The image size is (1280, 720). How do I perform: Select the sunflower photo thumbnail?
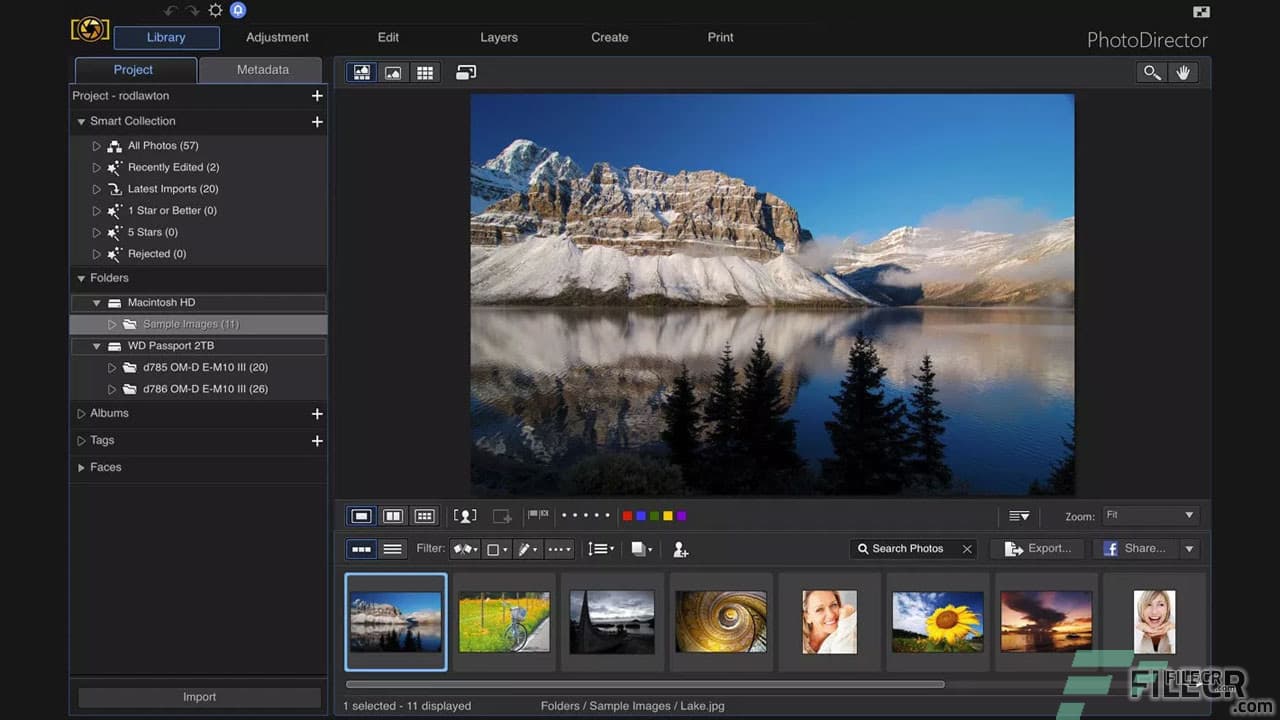[937, 621]
